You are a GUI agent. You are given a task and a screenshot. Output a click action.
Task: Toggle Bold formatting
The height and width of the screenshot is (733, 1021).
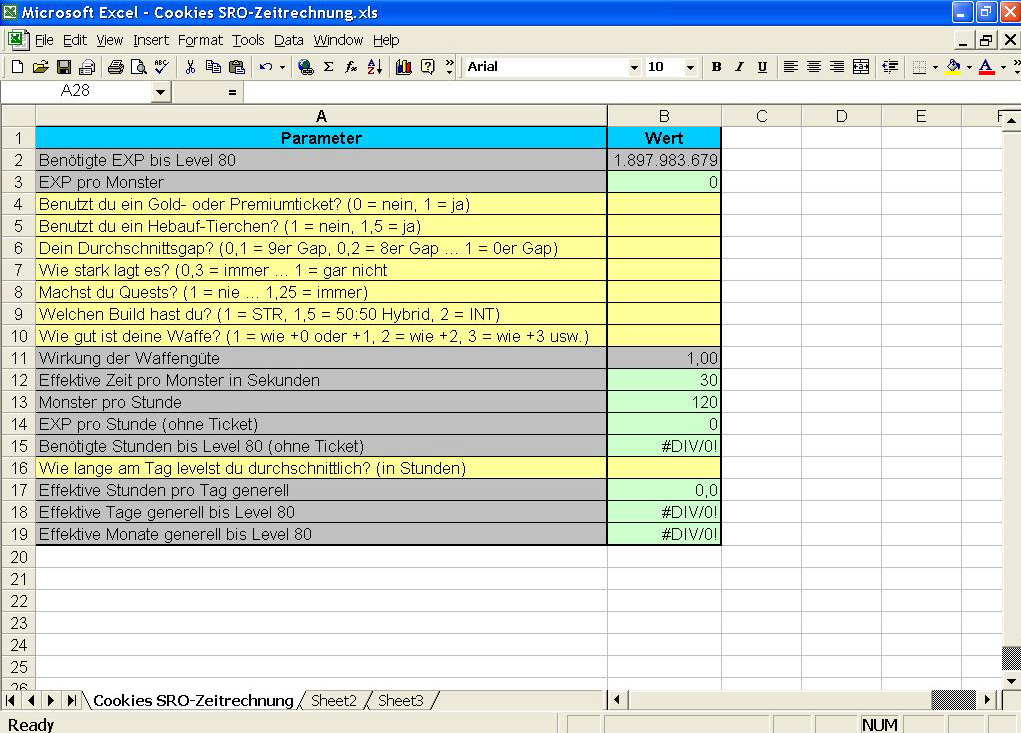pos(716,67)
